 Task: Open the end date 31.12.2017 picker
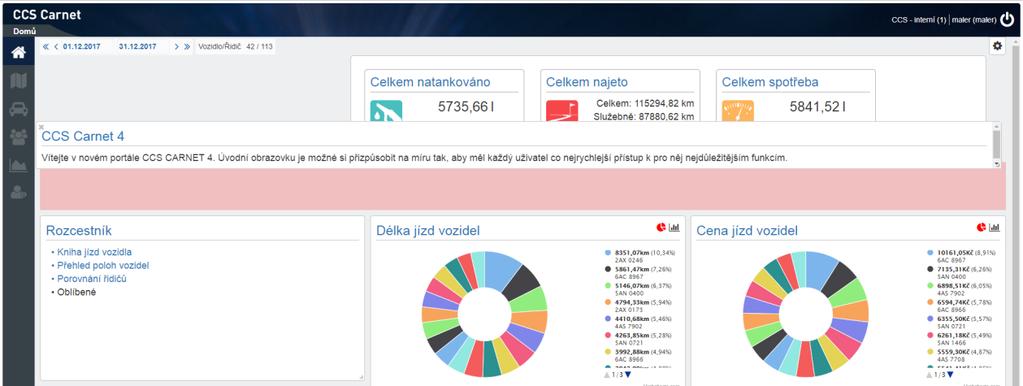138,47
